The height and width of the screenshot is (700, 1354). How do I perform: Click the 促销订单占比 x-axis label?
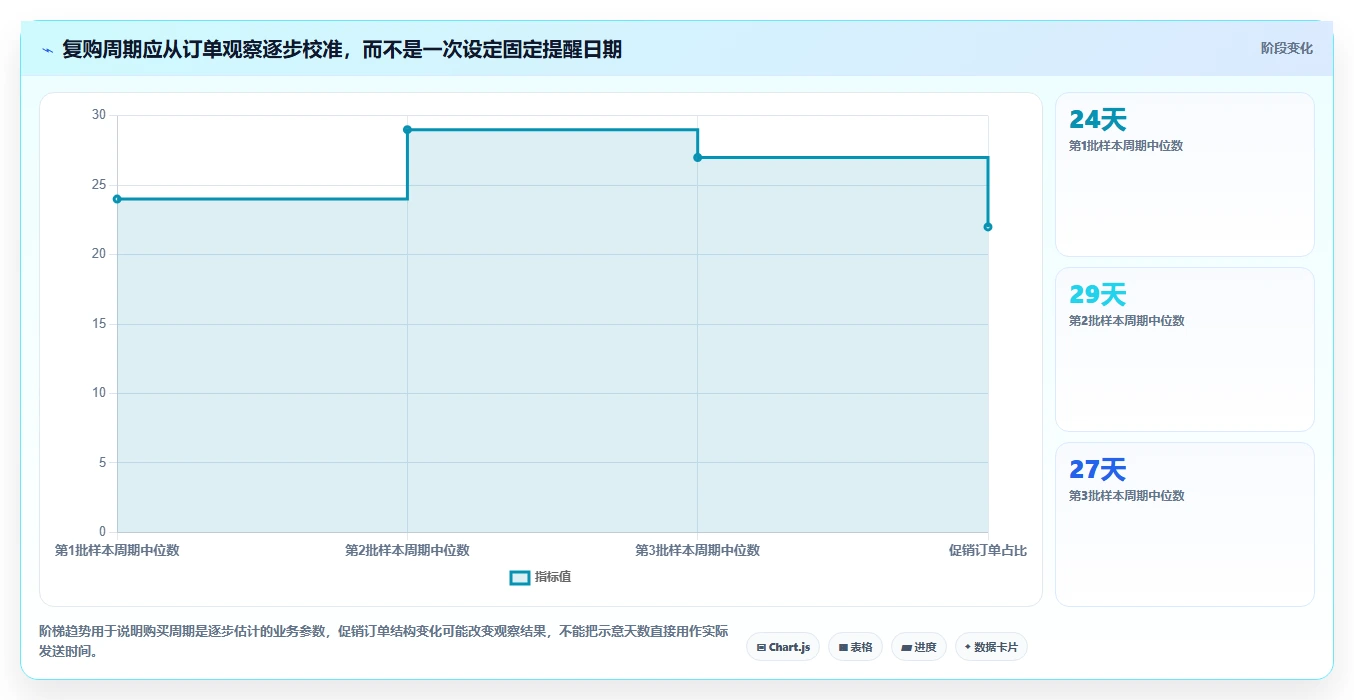point(988,550)
